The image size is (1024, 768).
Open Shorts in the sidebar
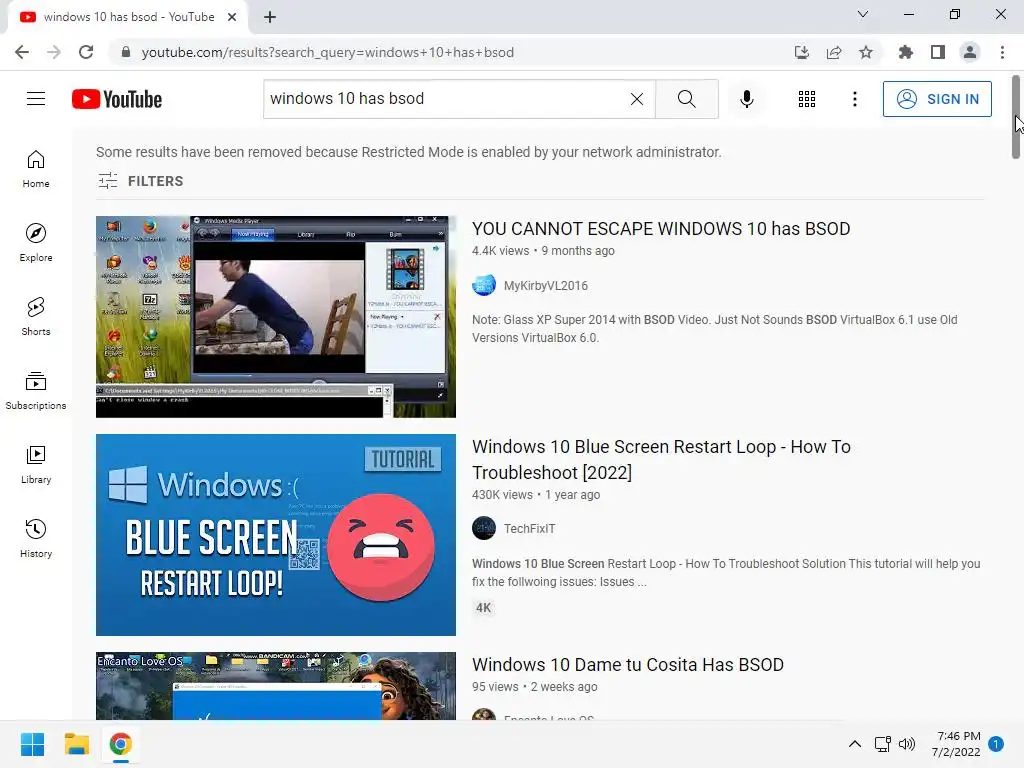(36, 317)
